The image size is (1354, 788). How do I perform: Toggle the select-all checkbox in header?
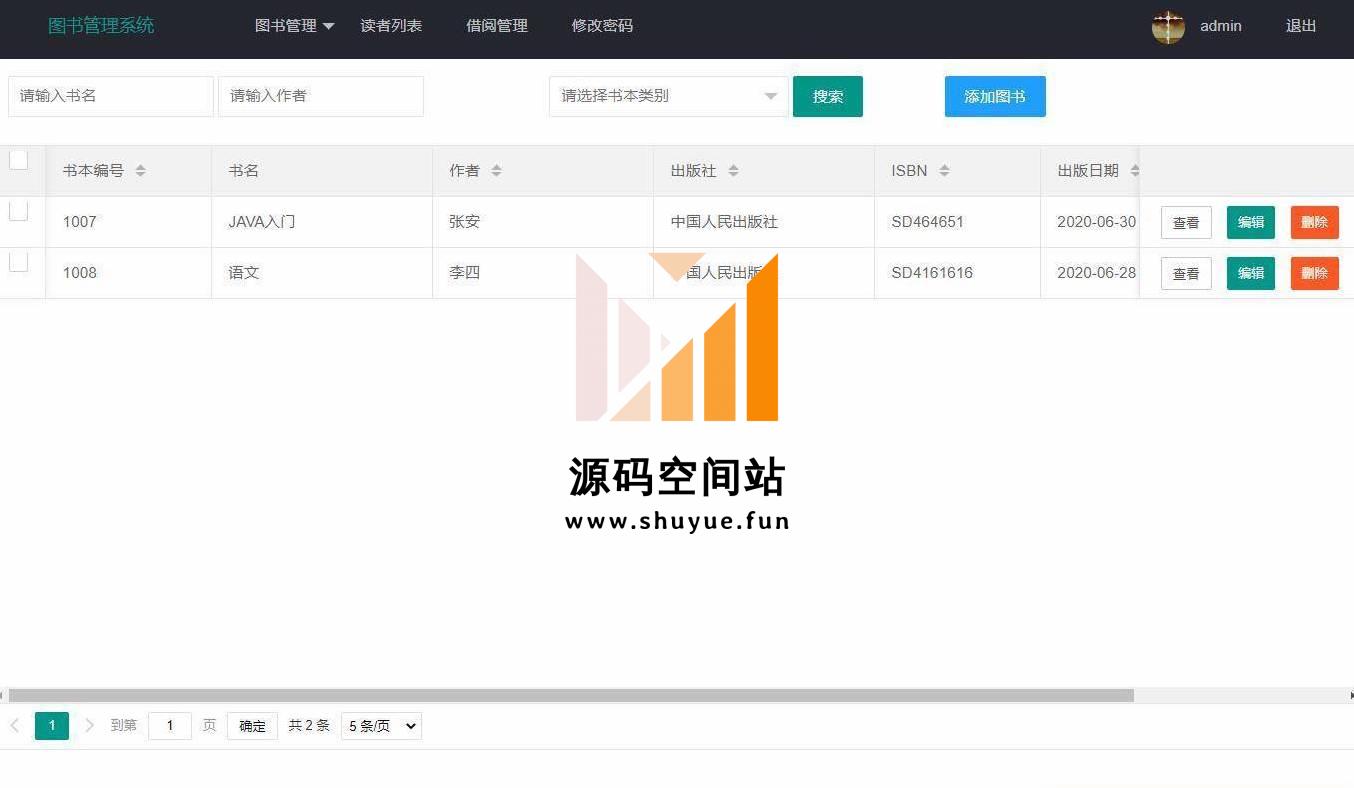[18, 160]
